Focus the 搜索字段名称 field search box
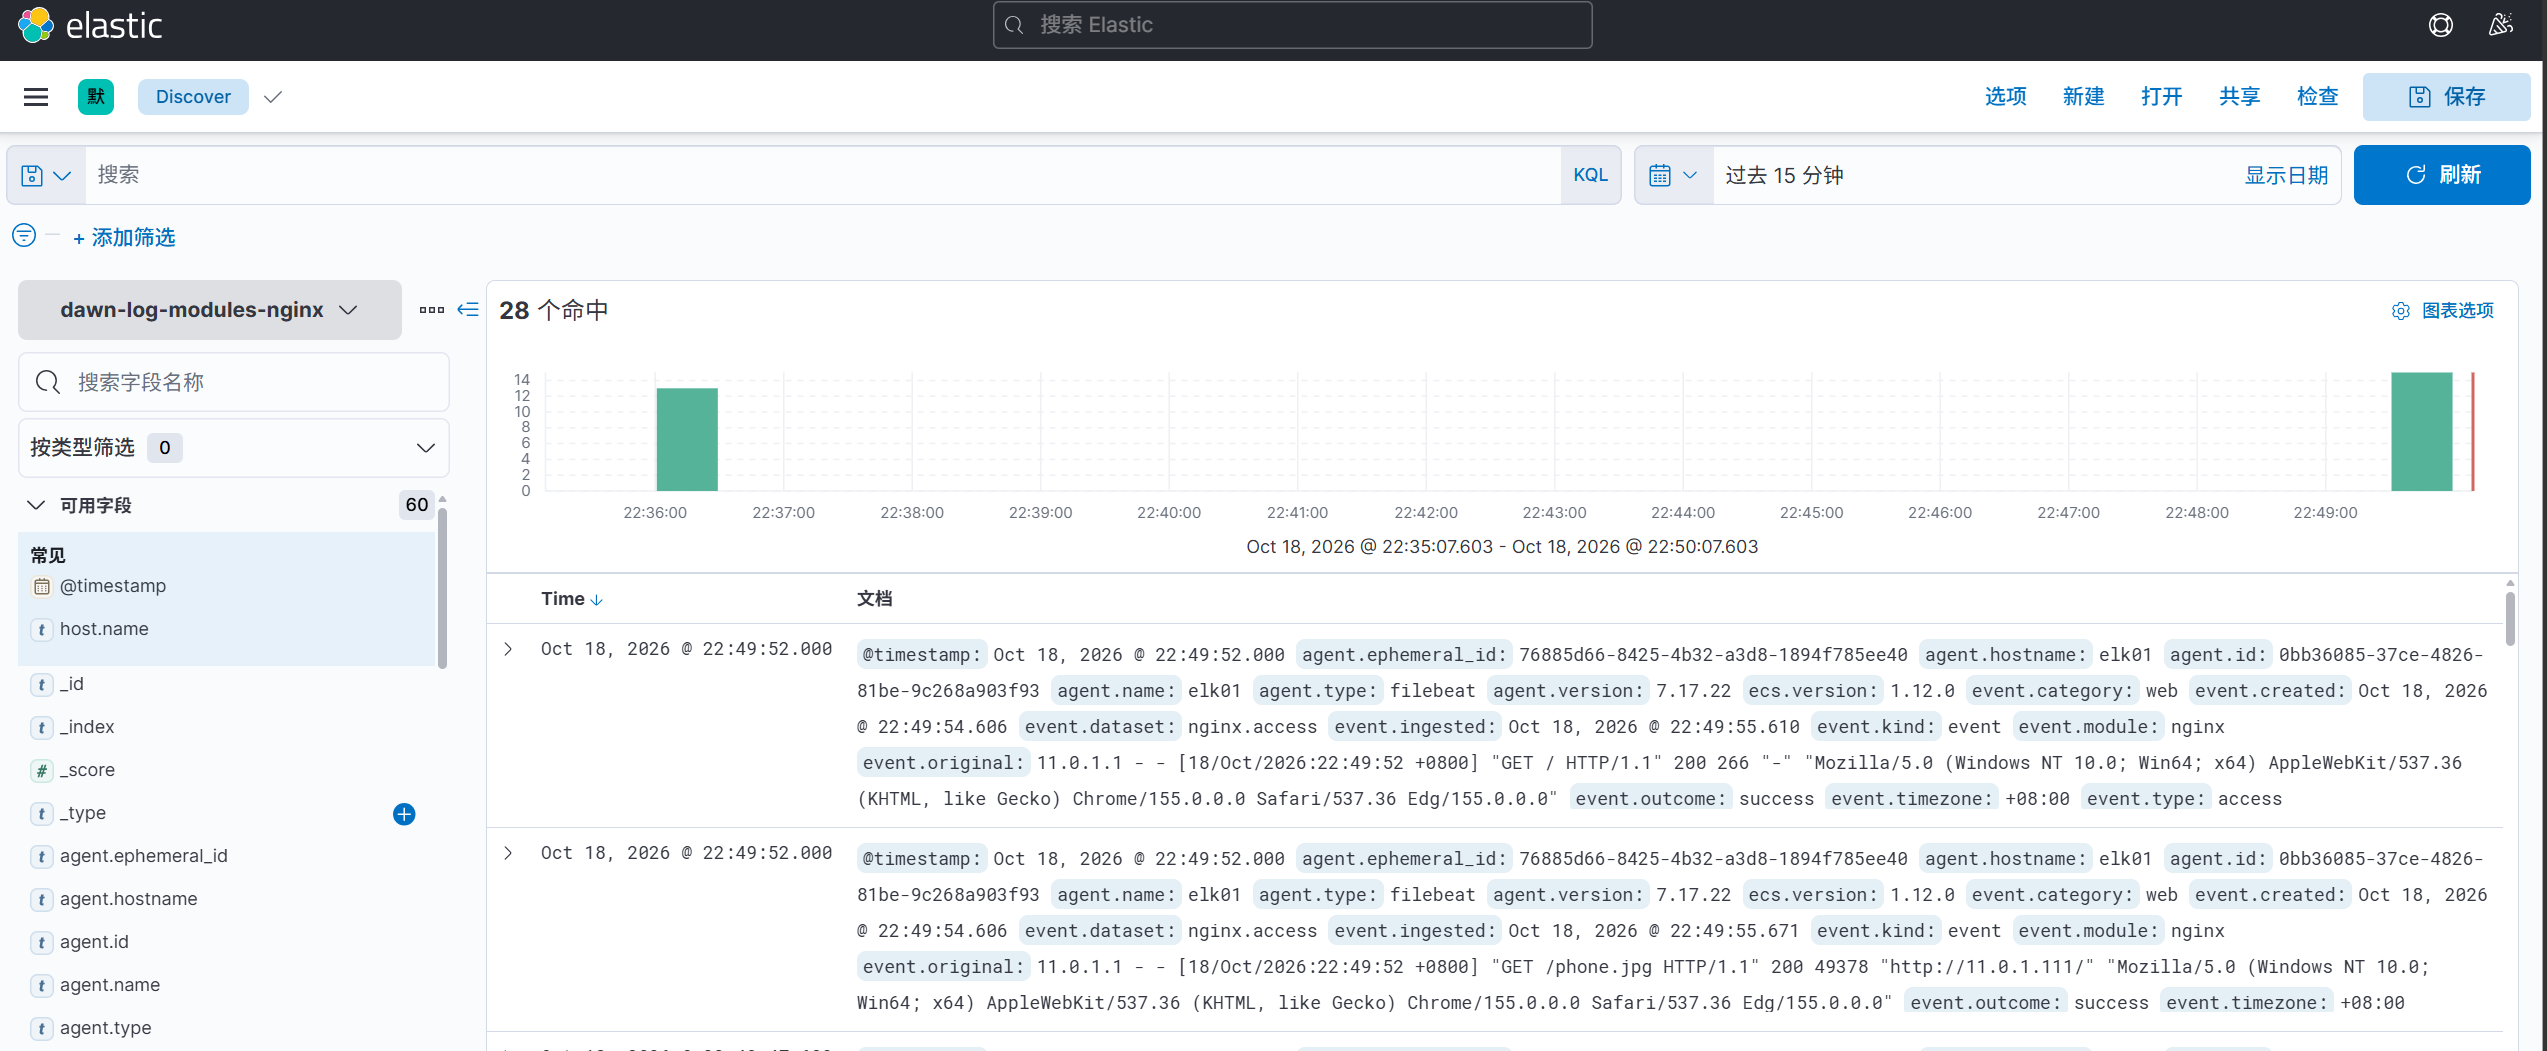The width and height of the screenshot is (2547, 1051). (x=234, y=382)
